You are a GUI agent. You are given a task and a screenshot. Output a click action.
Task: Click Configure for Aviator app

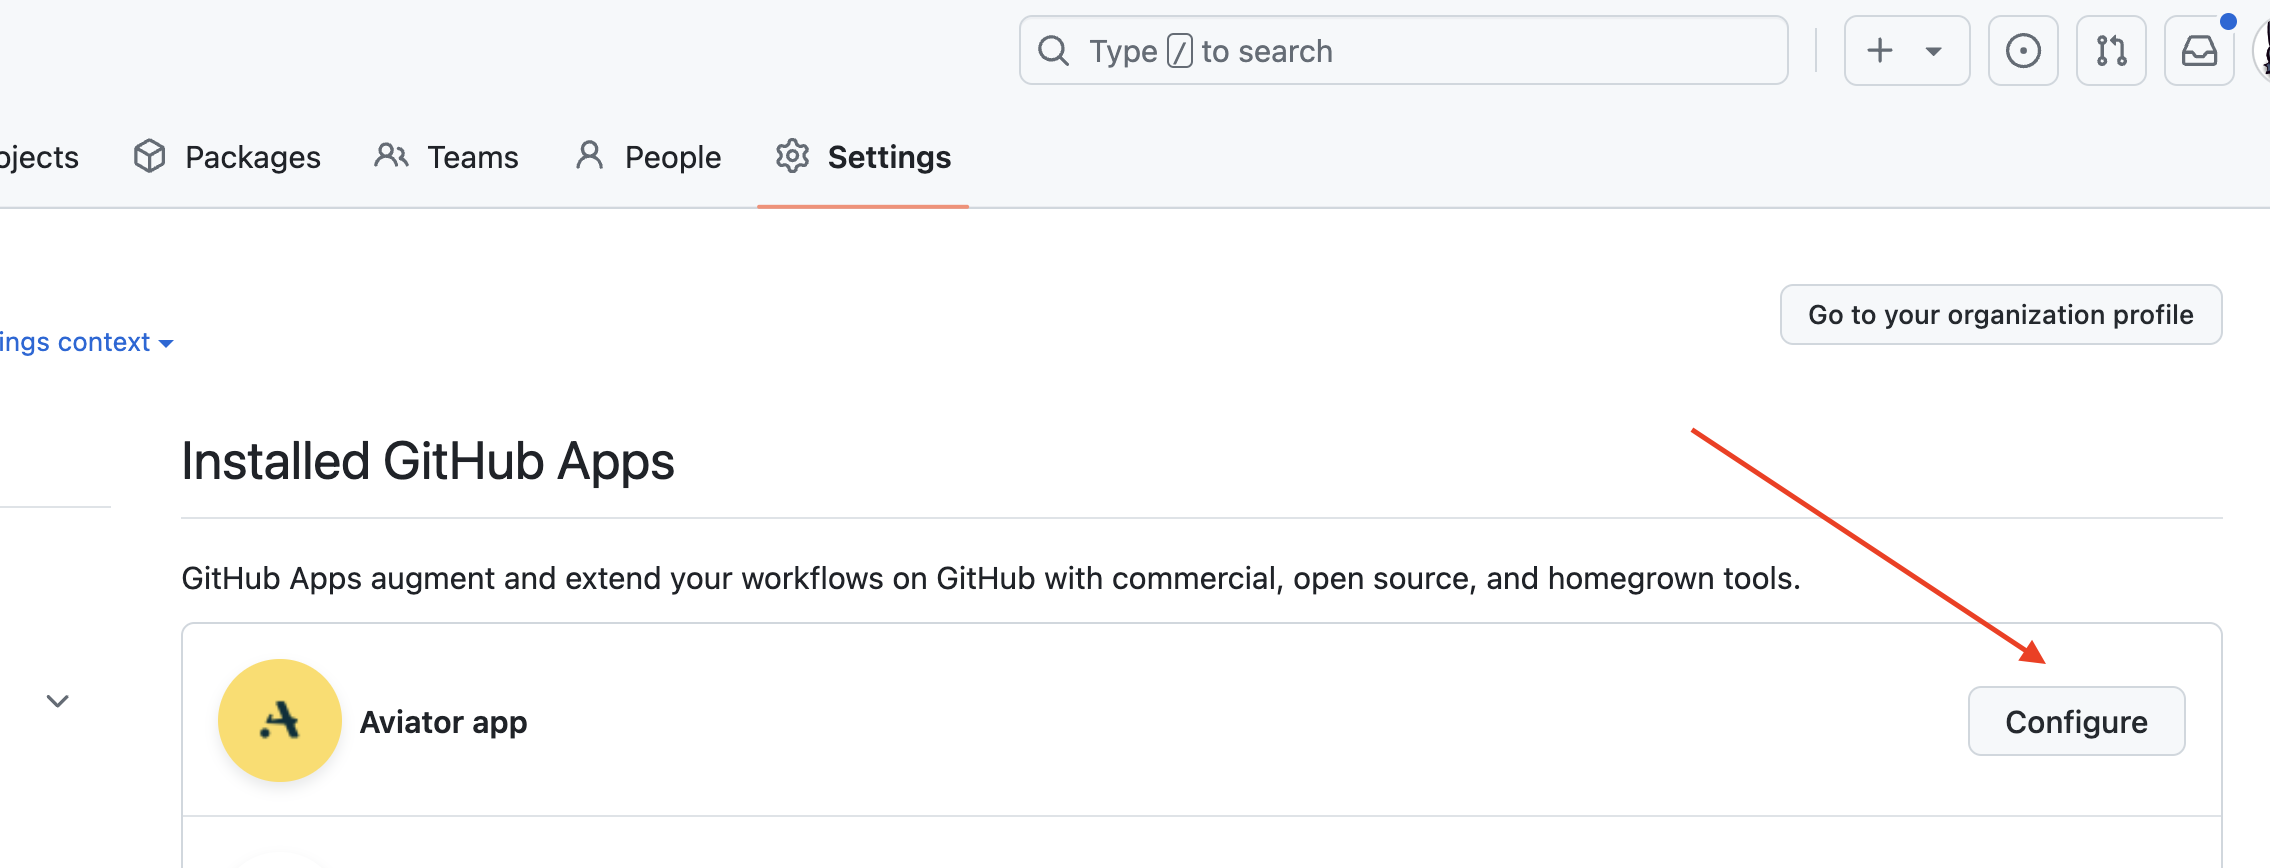pos(2076,722)
